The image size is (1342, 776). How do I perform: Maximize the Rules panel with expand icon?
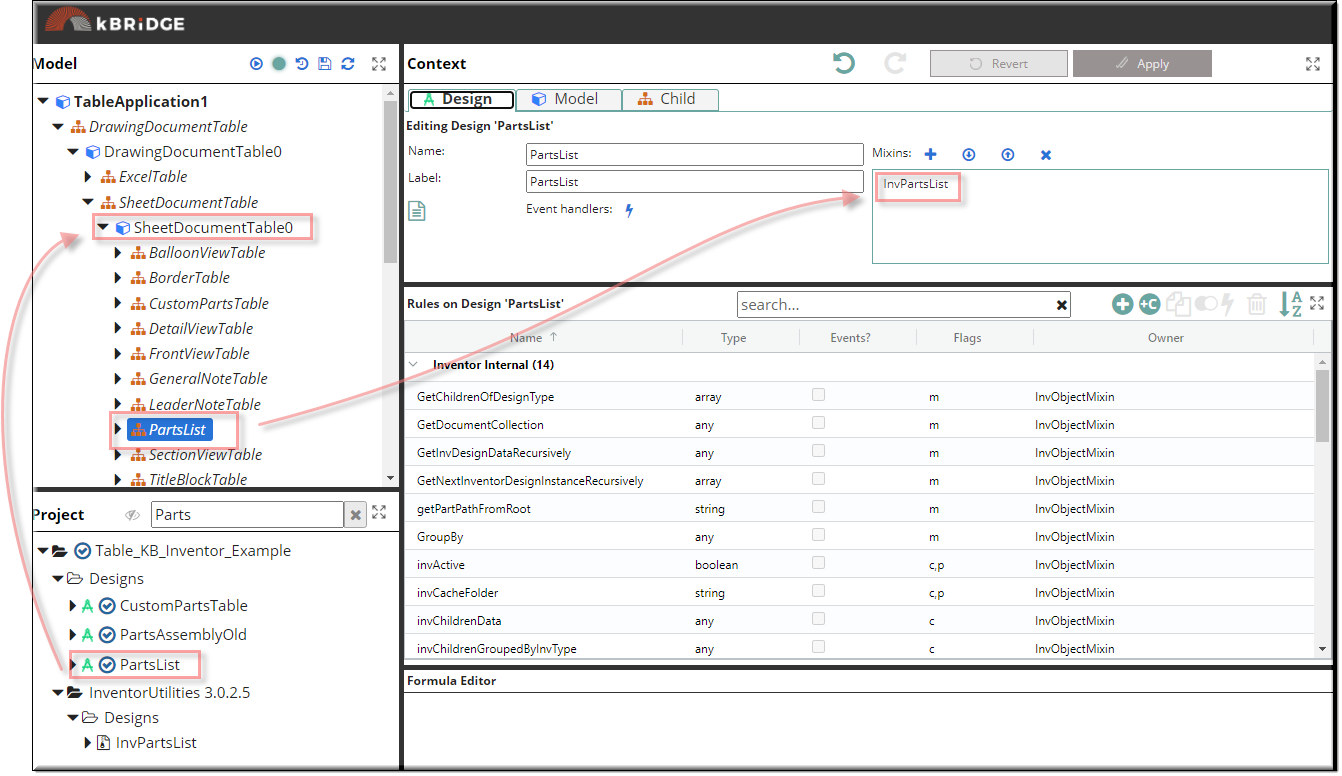tap(1317, 303)
